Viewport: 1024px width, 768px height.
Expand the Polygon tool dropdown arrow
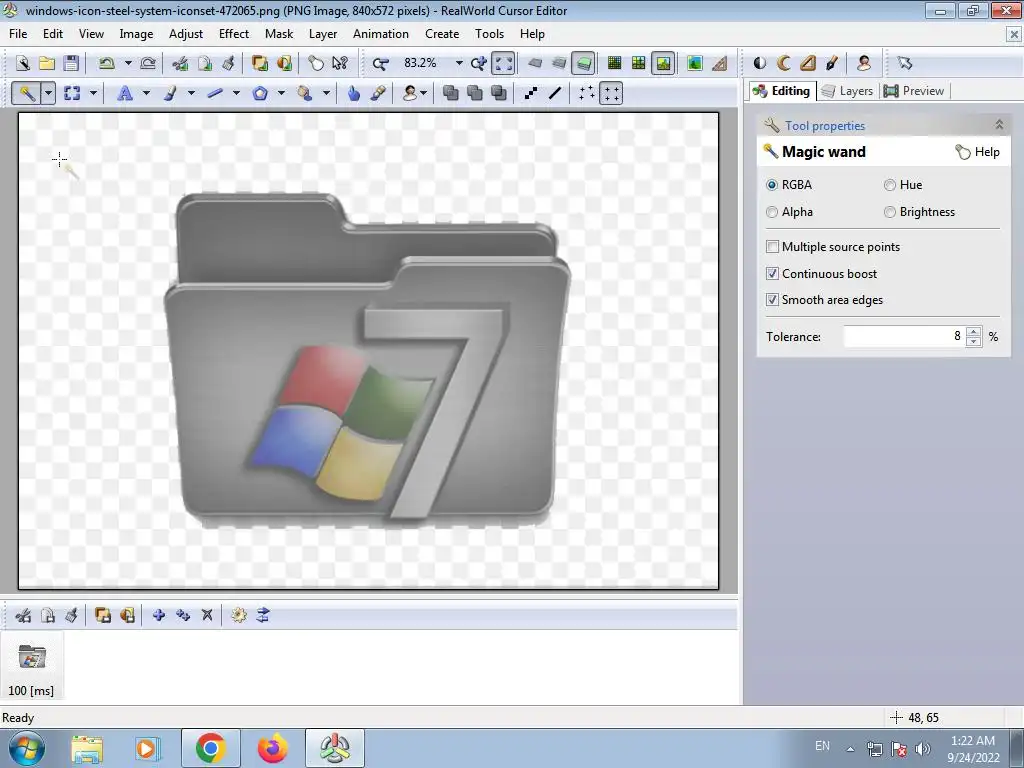click(281, 93)
